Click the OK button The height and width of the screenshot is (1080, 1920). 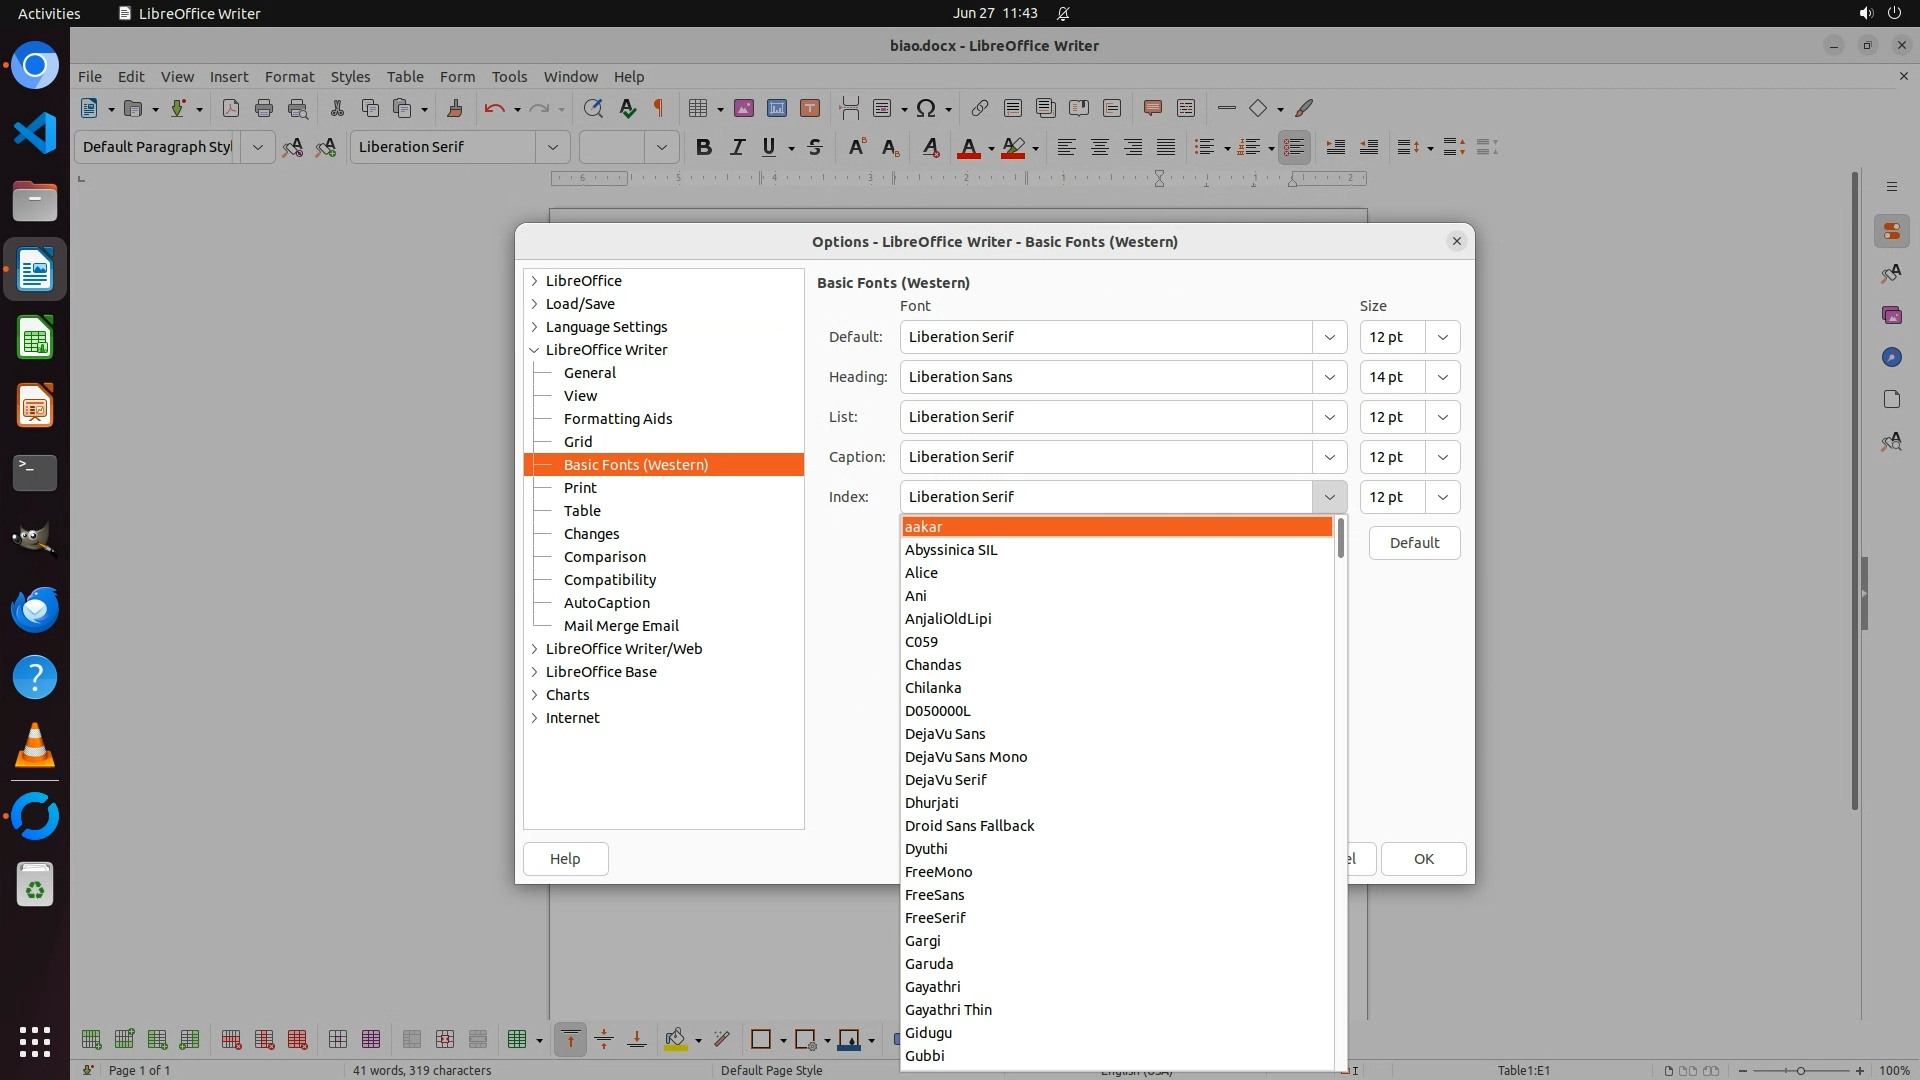(1423, 859)
